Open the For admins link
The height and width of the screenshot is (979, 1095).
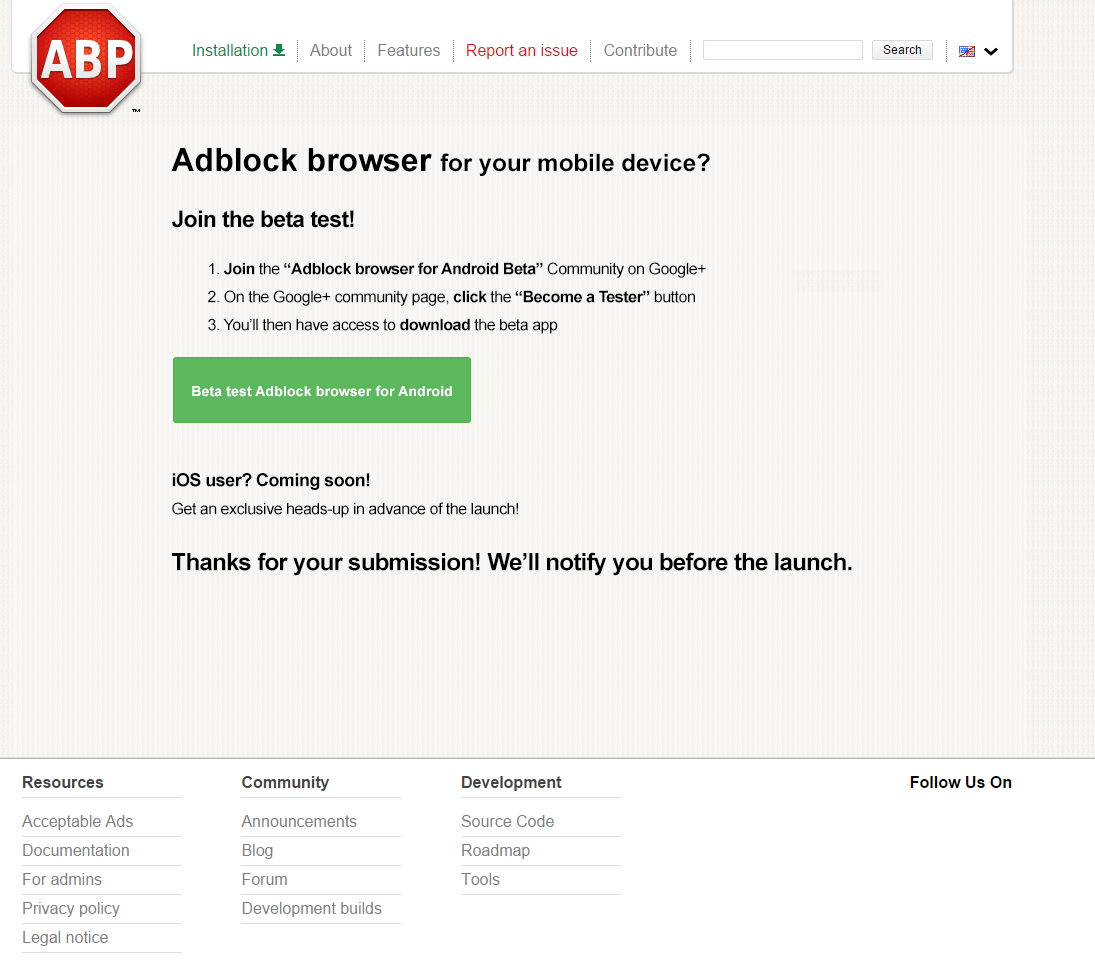(62, 879)
